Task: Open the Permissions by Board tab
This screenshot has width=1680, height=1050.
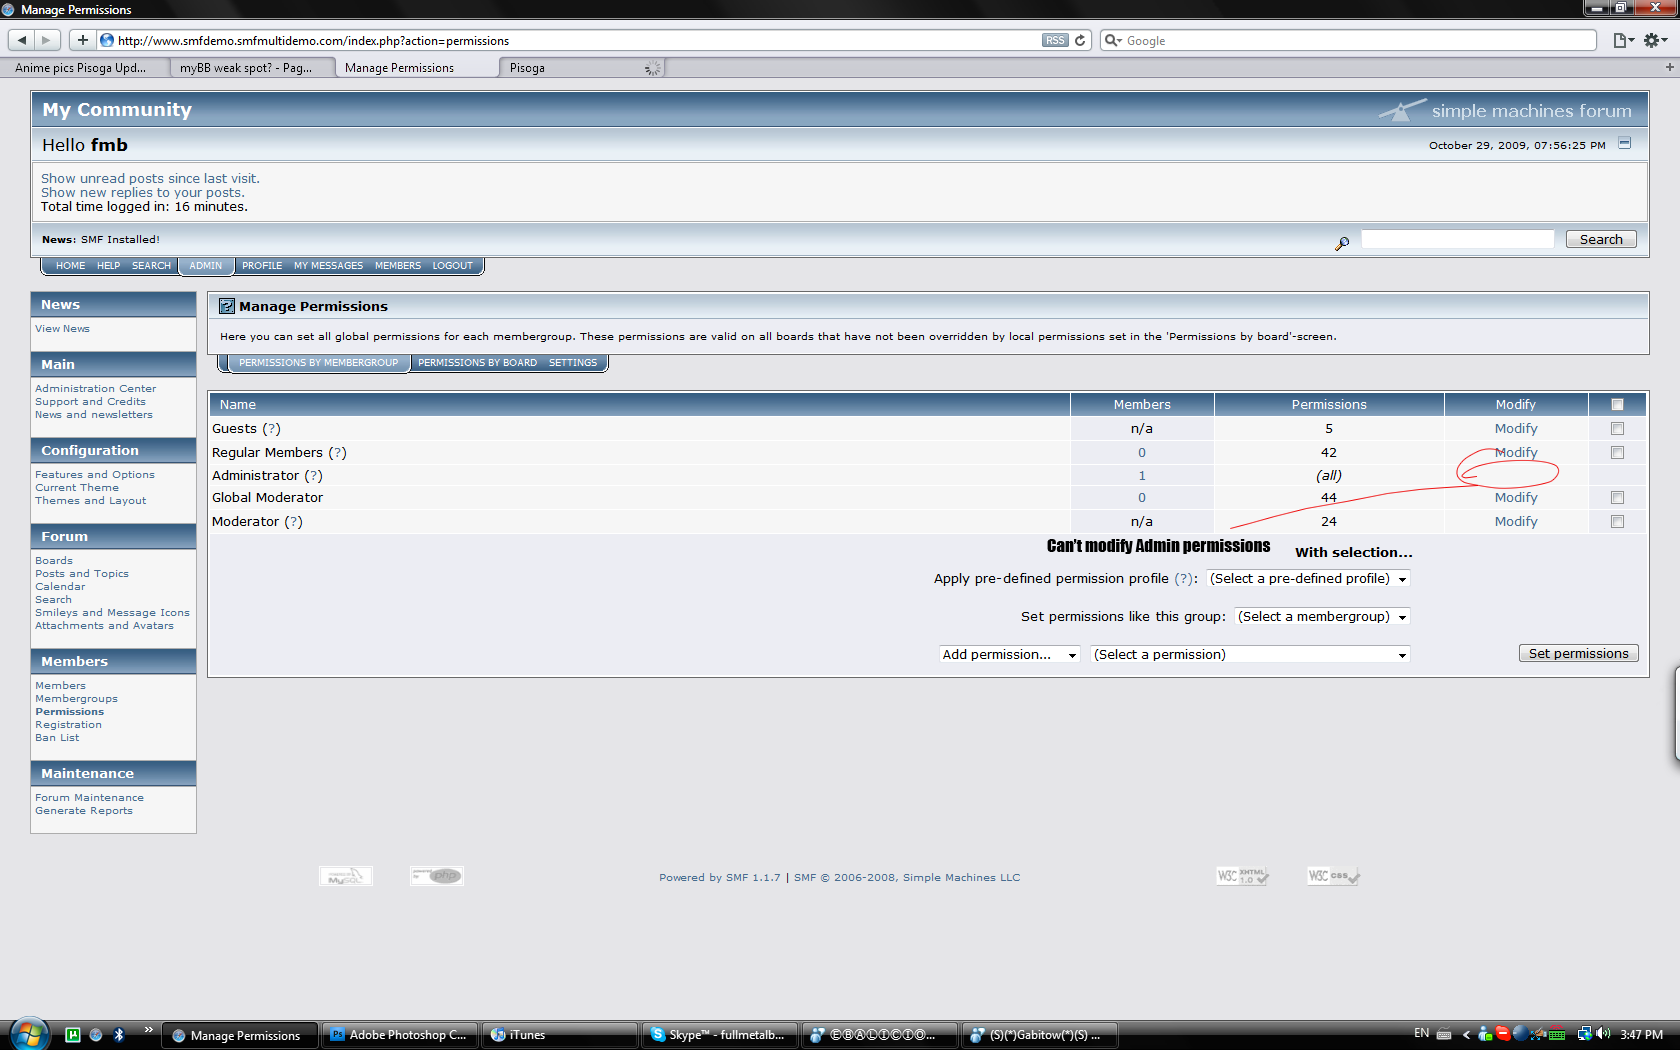Action: (477, 363)
